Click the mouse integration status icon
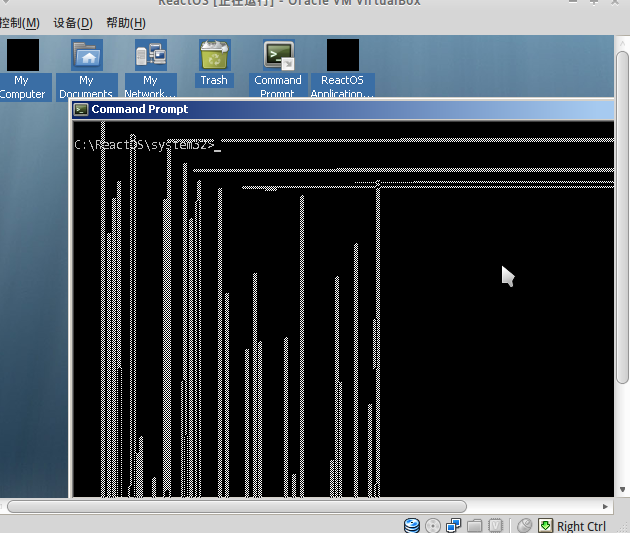 click(524, 525)
